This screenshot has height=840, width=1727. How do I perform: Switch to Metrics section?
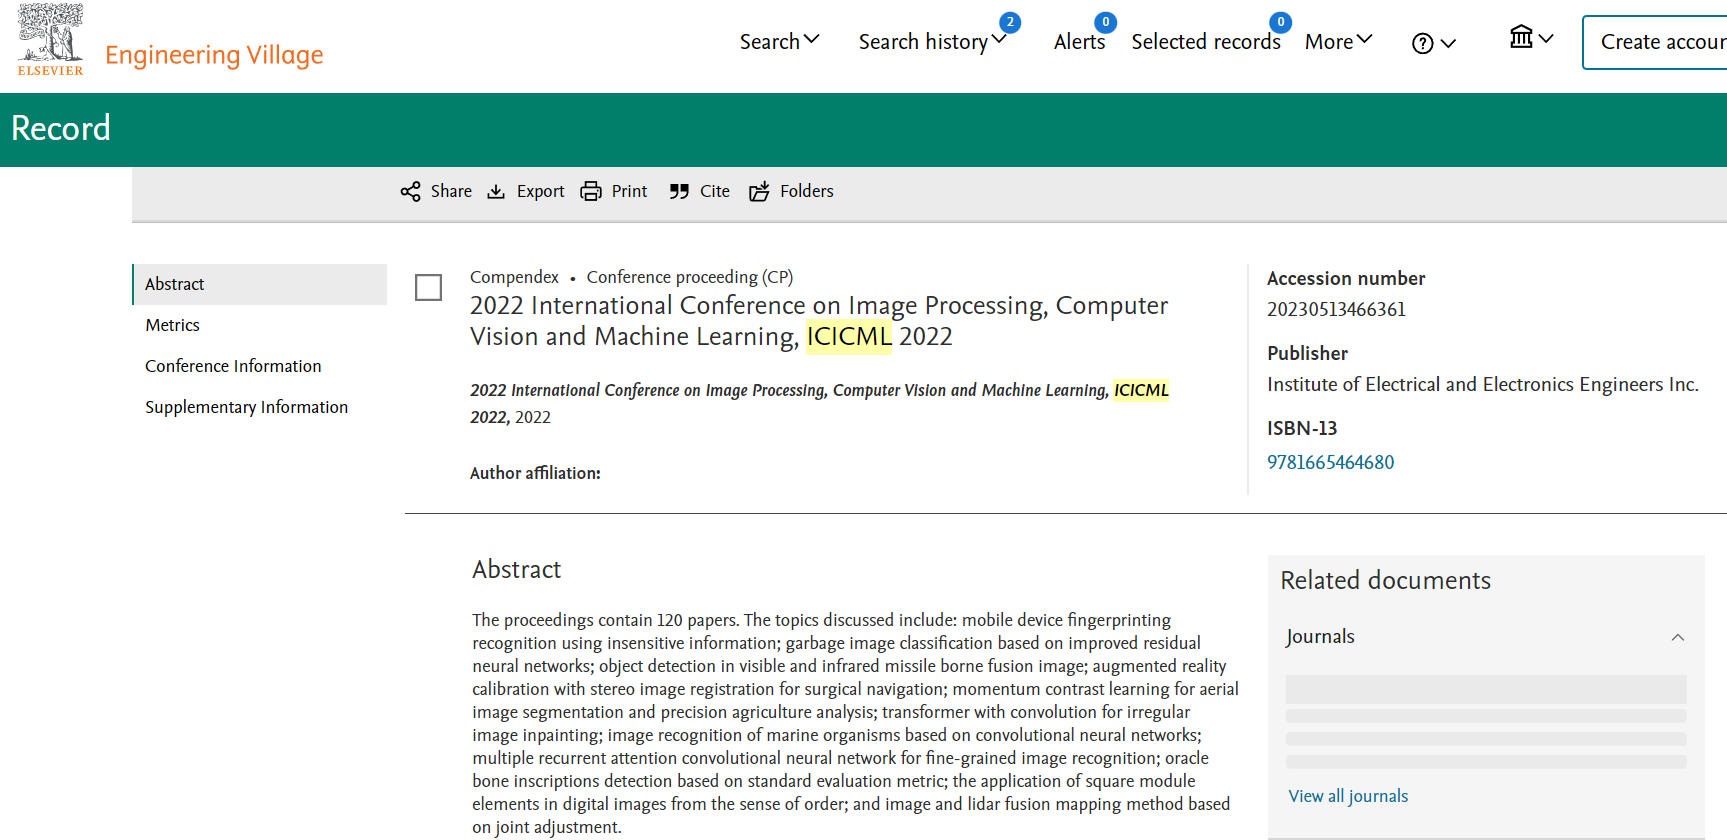pos(172,325)
